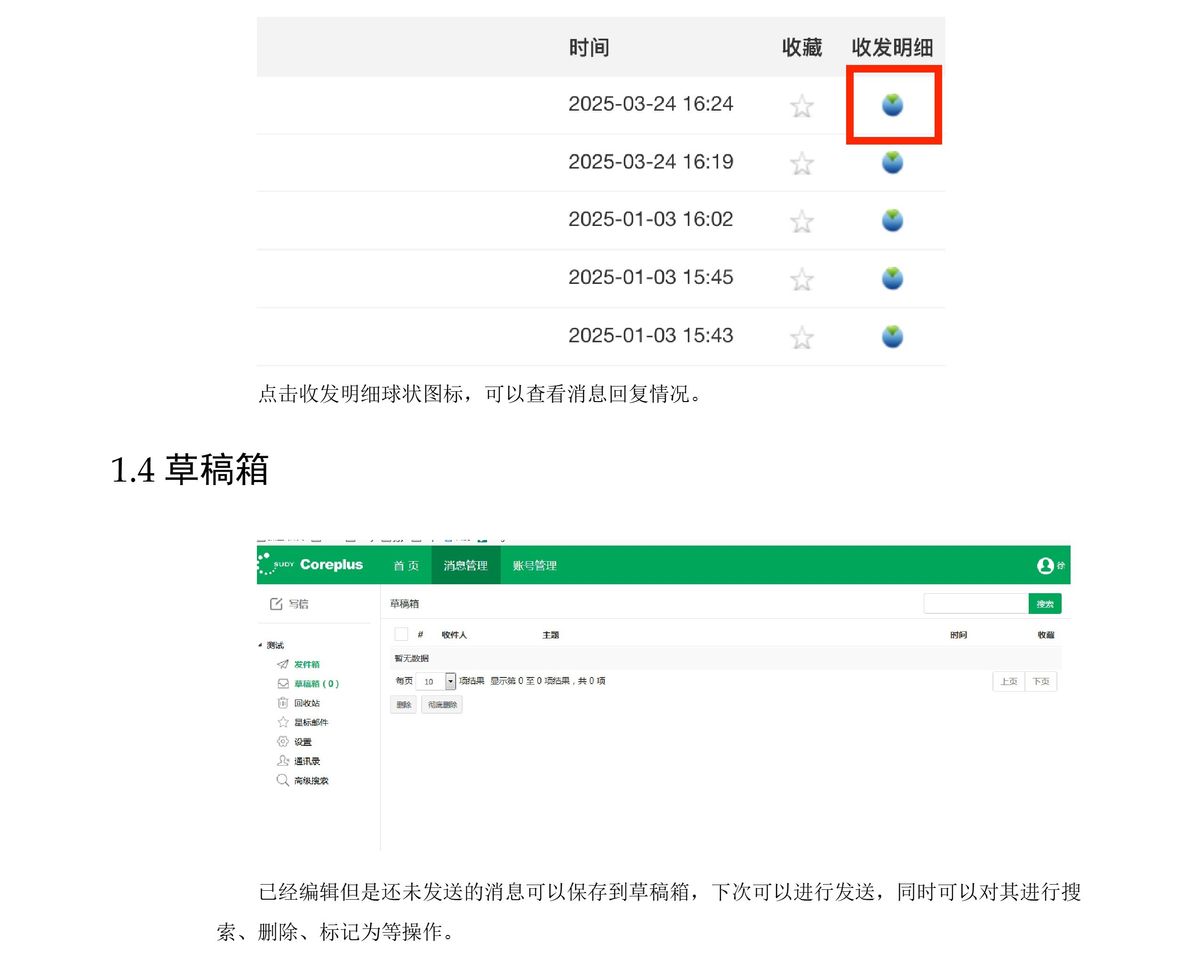The width and height of the screenshot is (1200, 959).
Task: Open send/receive details for 2025-03-24 16:19
Action: (892, 162)
